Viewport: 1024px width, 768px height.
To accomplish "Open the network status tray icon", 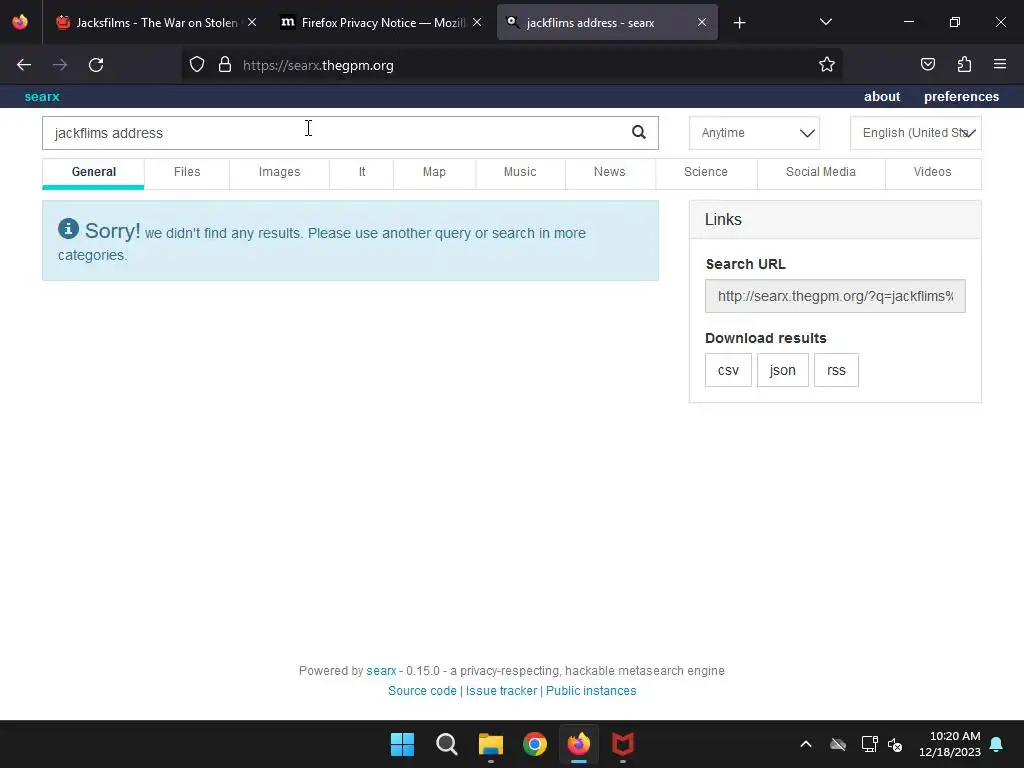I will 869,744.
